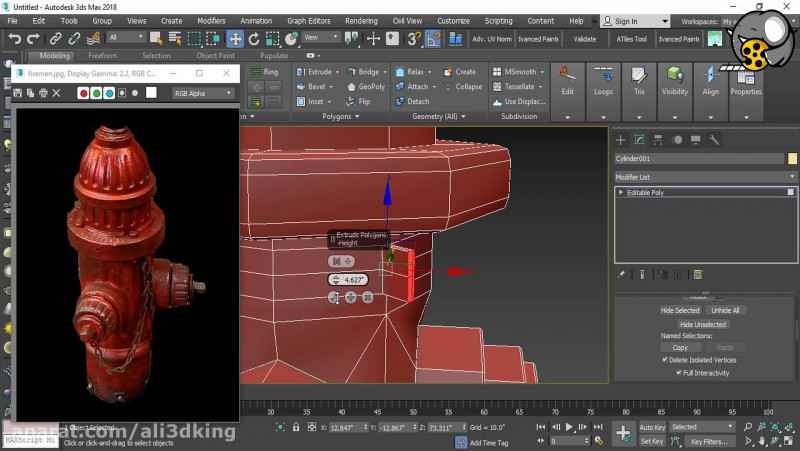Open reference coordinate system View dropdown

click(x=321, y=37)
